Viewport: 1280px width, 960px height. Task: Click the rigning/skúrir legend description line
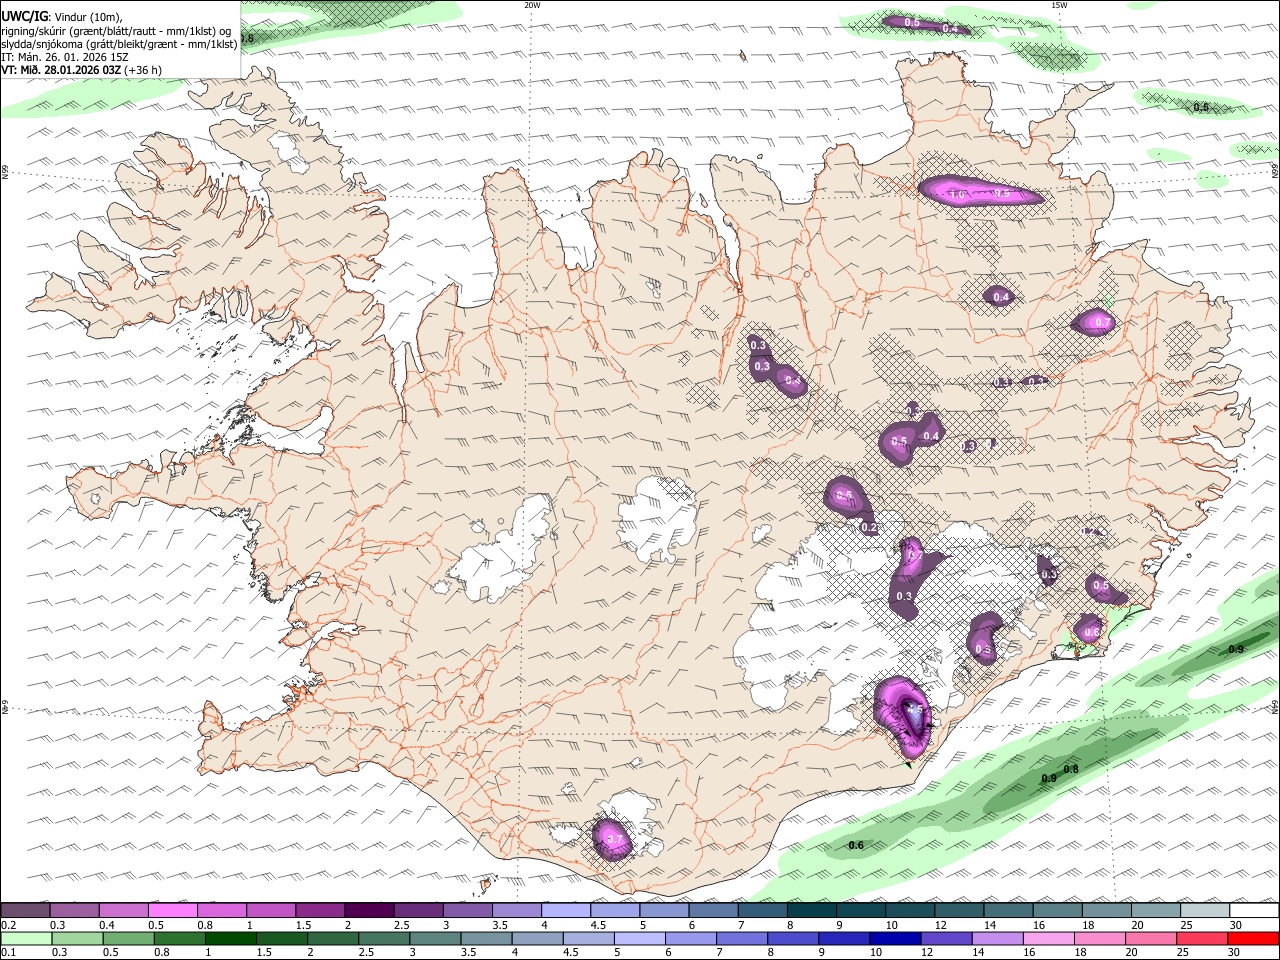click(x=115, y=30)
